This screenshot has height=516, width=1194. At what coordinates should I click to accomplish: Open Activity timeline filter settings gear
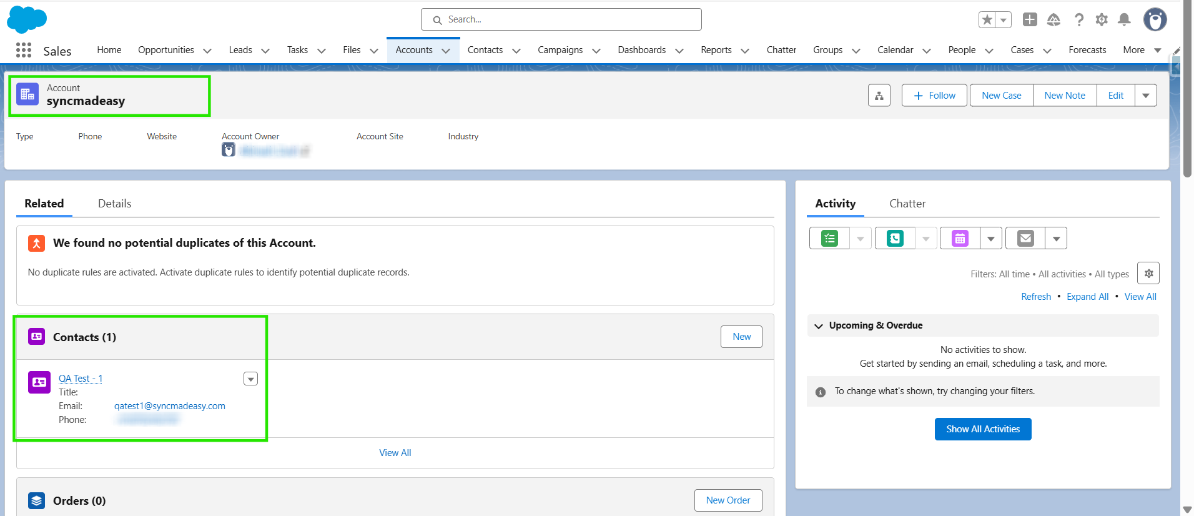(x=1148, y=273)
